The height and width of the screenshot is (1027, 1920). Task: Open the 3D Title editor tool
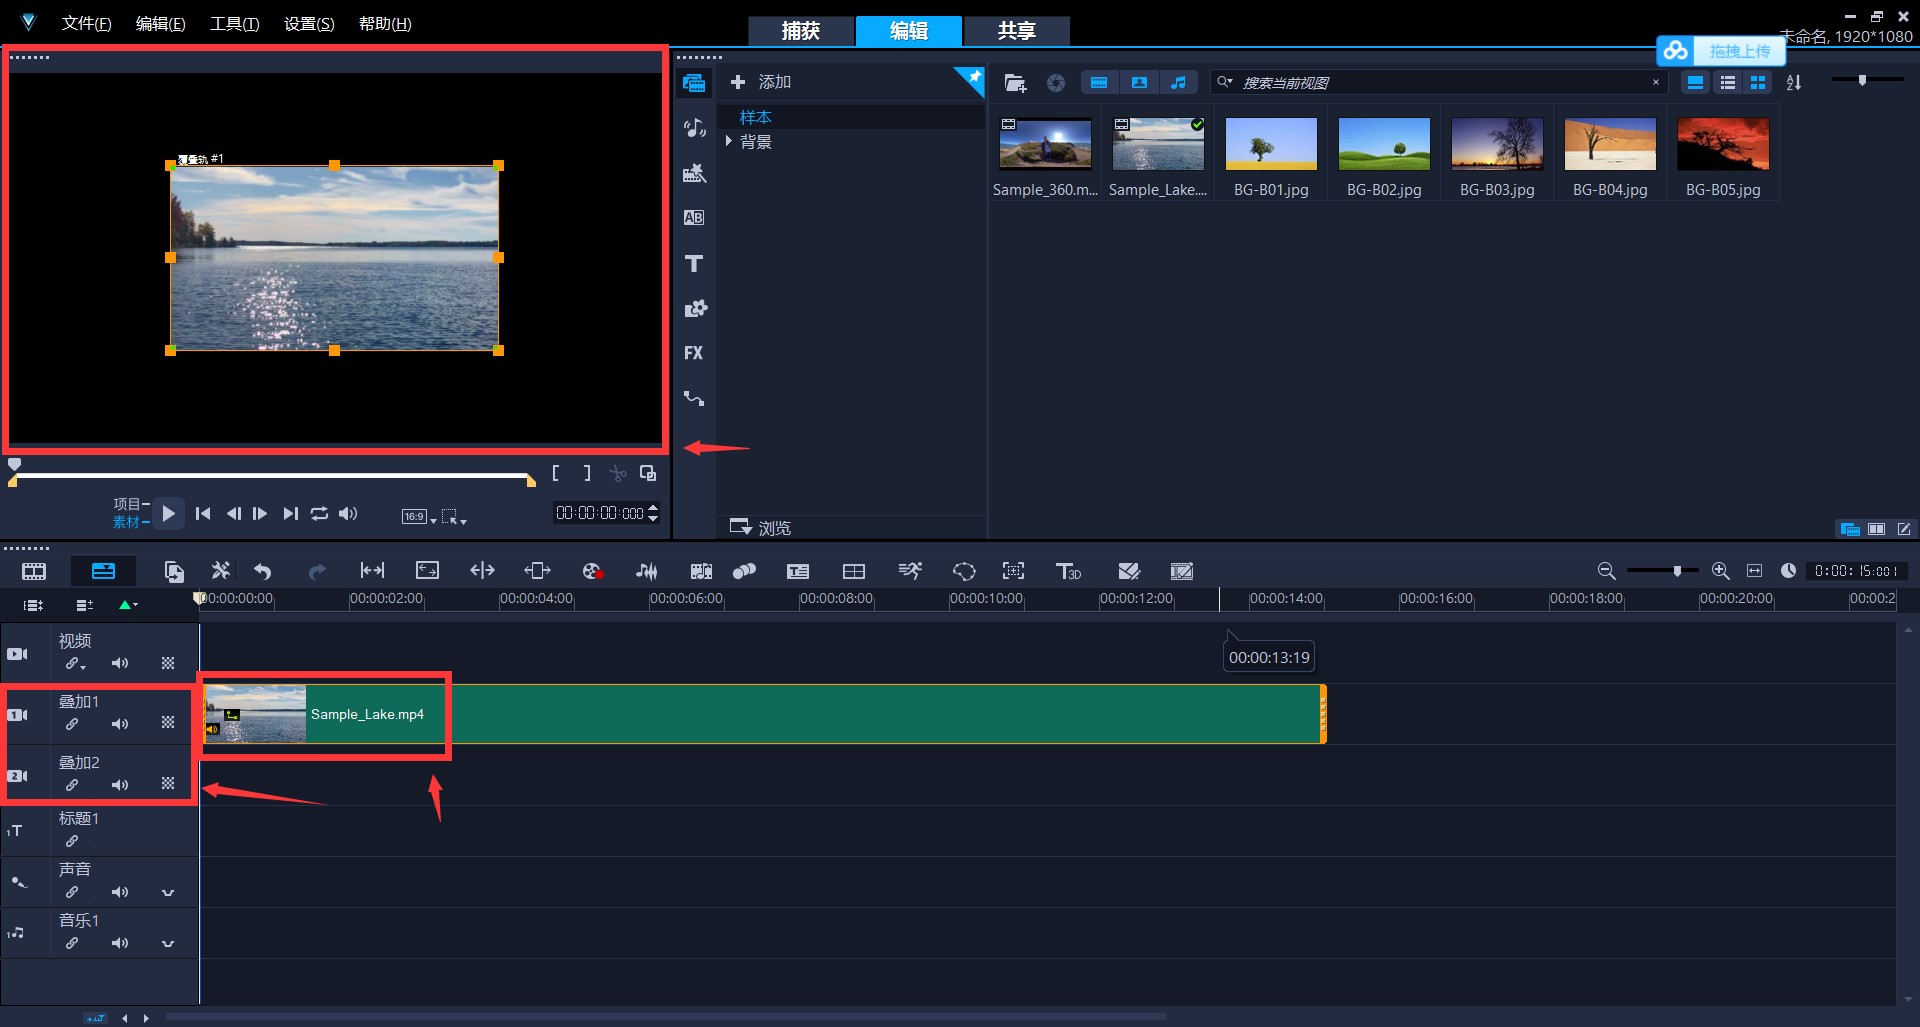point(1068,571)
